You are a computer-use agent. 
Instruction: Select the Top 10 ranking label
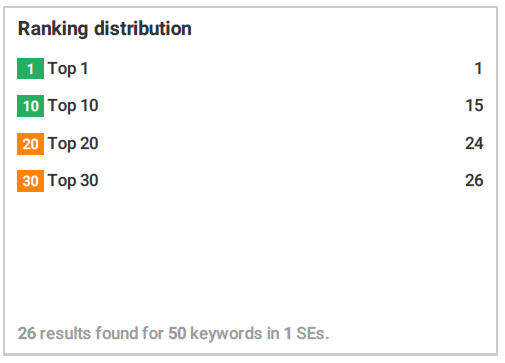(x=73, y=106)
